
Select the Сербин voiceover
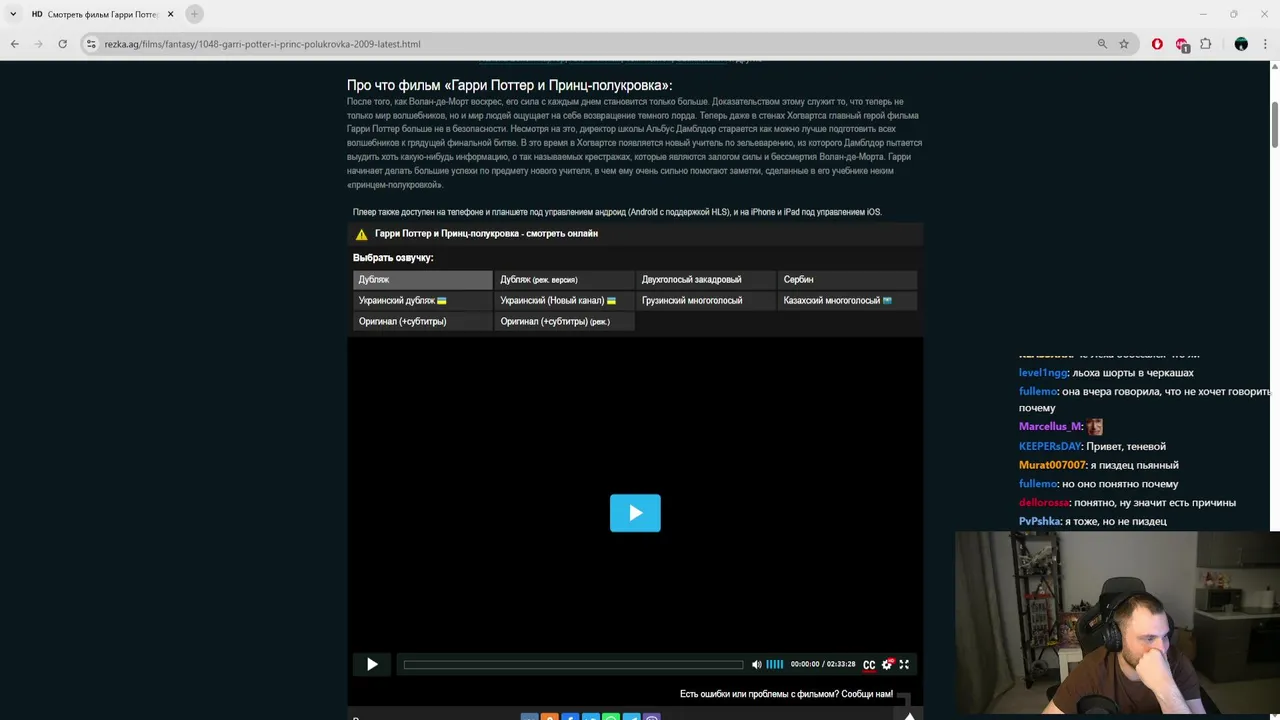(x=847, y=279)
